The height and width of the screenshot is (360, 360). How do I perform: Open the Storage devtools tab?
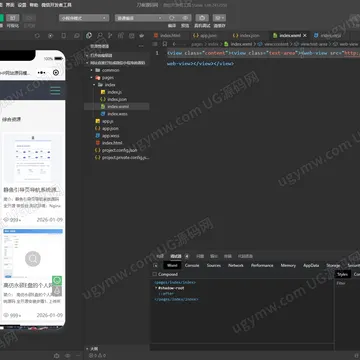click(333, 265)
